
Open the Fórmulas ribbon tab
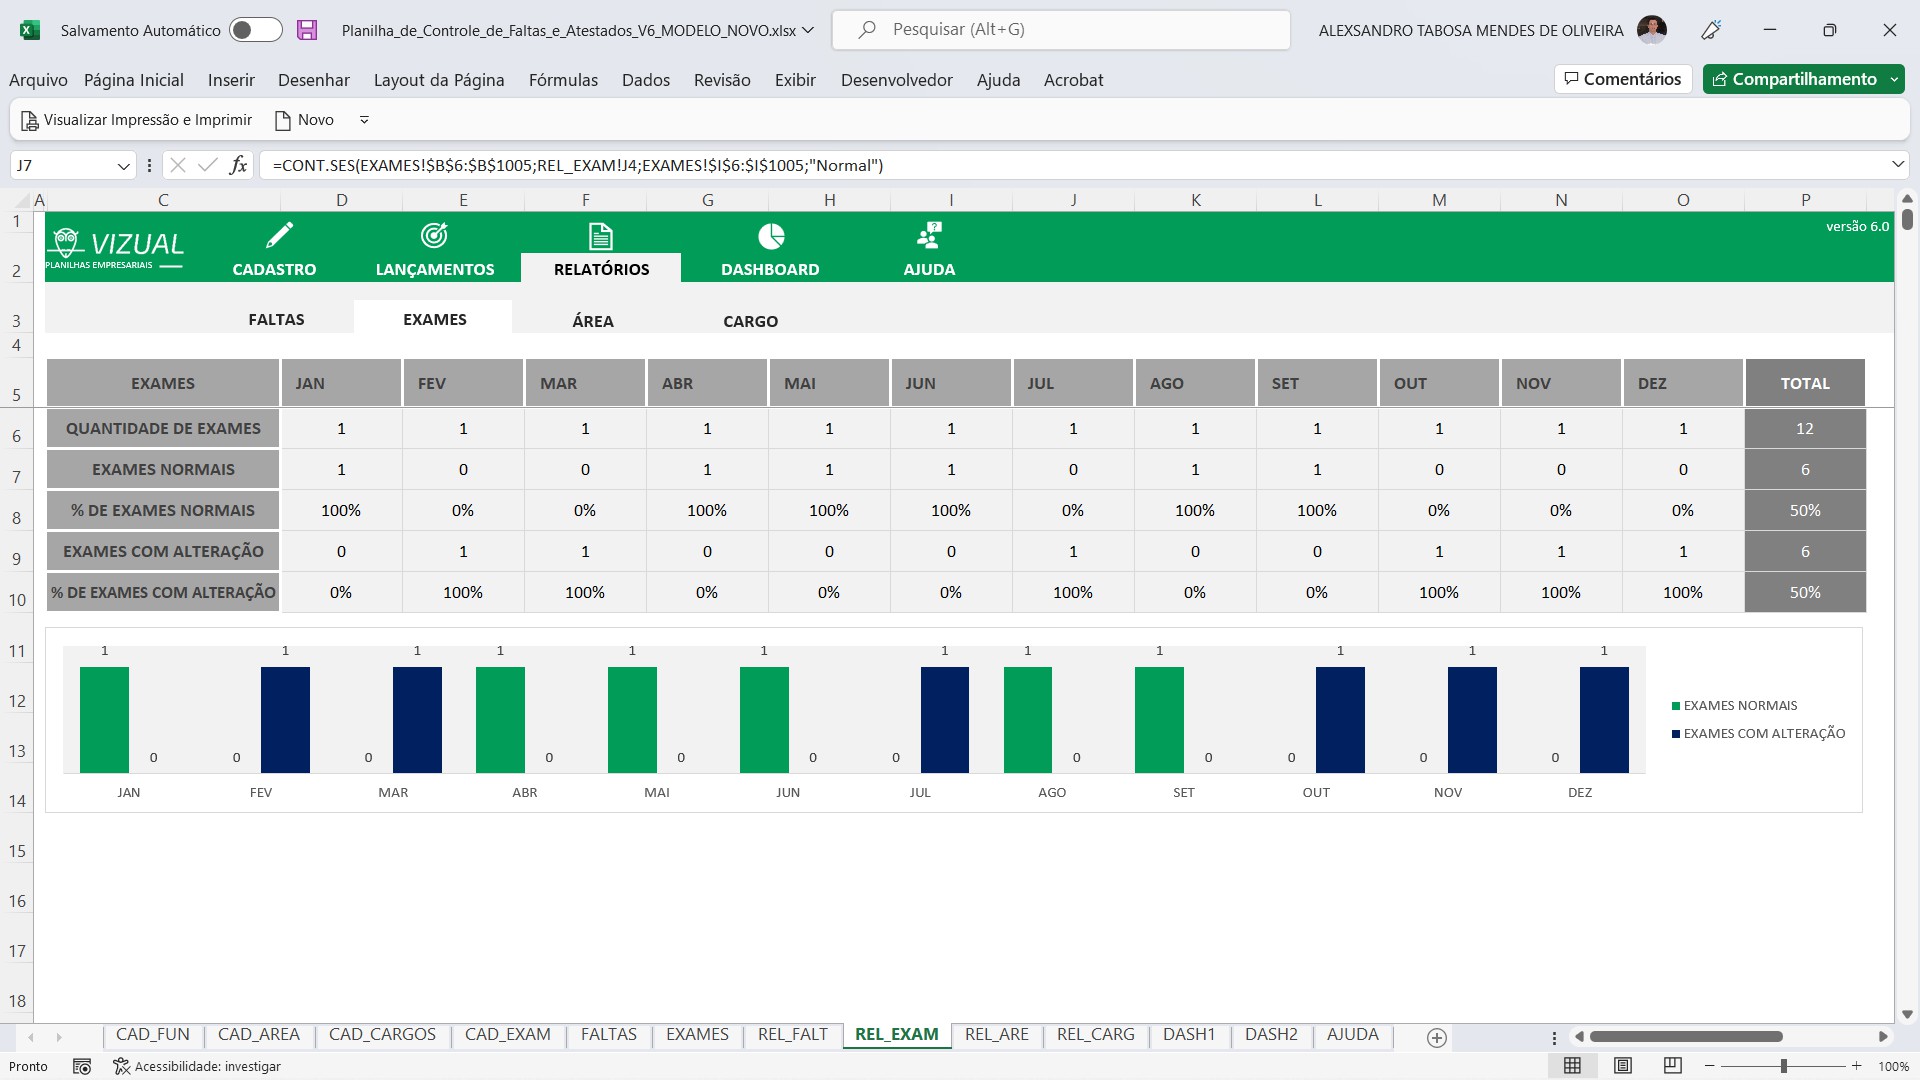(563, 80)
